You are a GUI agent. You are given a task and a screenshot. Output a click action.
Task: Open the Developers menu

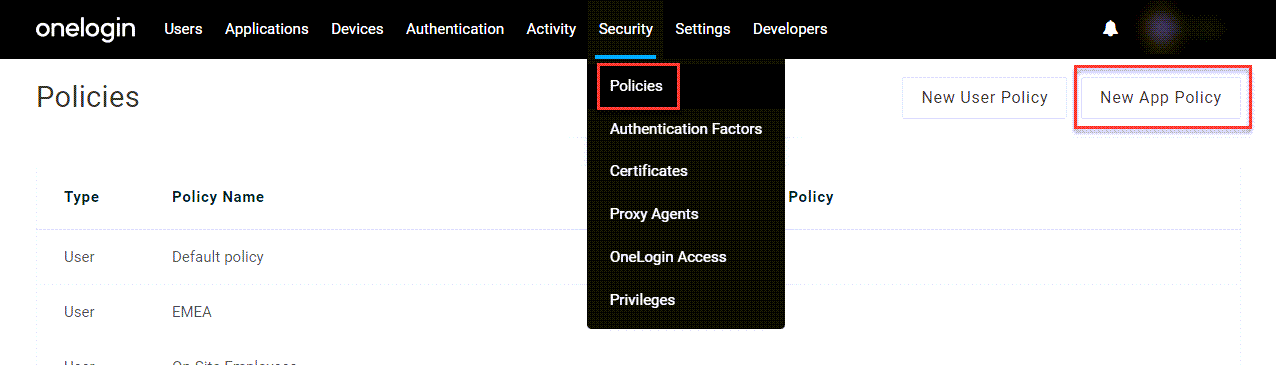pyautogui.click(x=790, y=29)
